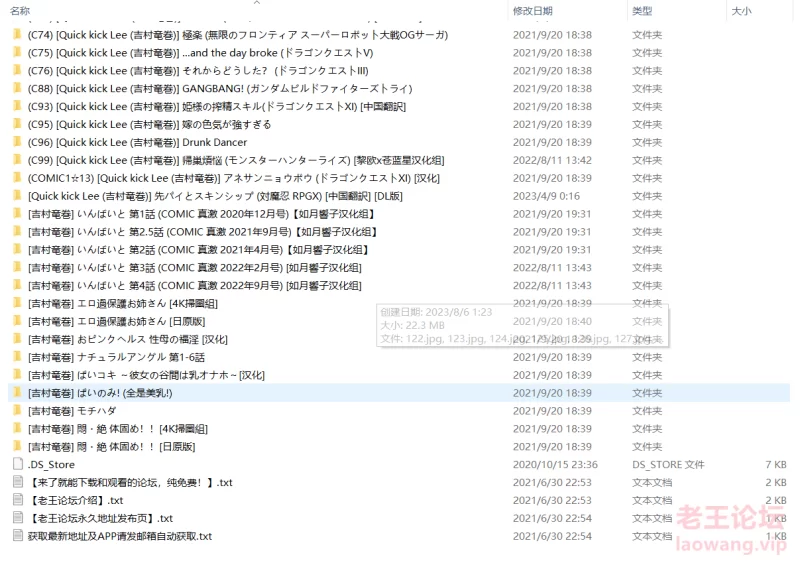Click folder icon of 悶・絶 体固め [日原版]
Screen dimensions: 800x561
click(17, 446)
